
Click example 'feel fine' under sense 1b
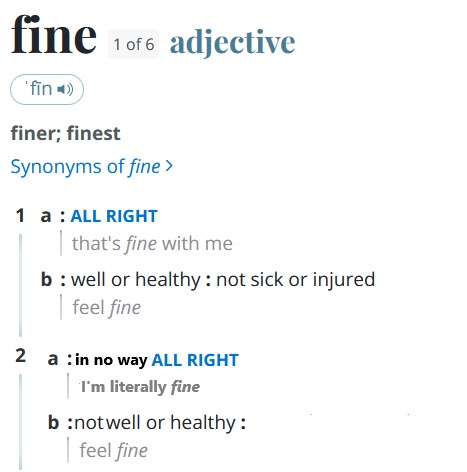107,307
